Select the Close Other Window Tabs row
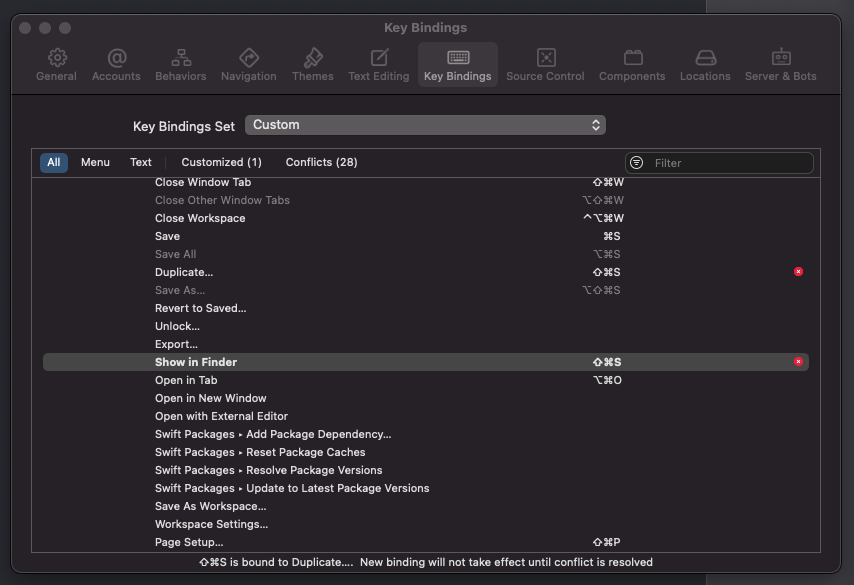The height and width of the screenshot is (585, 854). 426,200
